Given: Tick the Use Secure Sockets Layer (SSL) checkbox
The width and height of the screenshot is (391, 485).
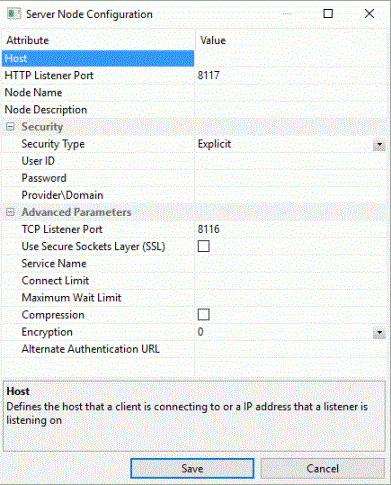Looking at the screenshot, I should point(204,246).
